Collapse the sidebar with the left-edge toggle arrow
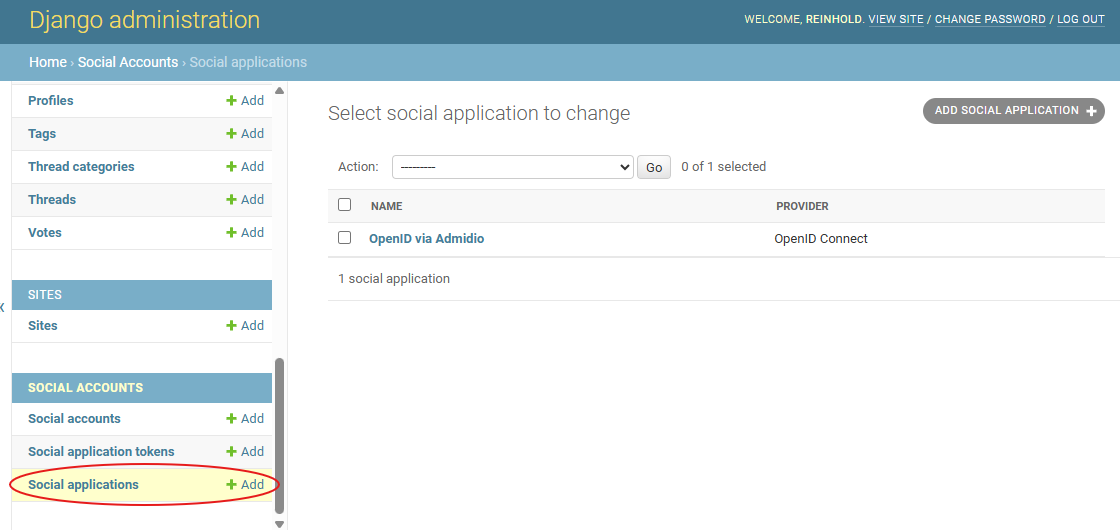Viewport: 1120px width, 530px height. 3,307
